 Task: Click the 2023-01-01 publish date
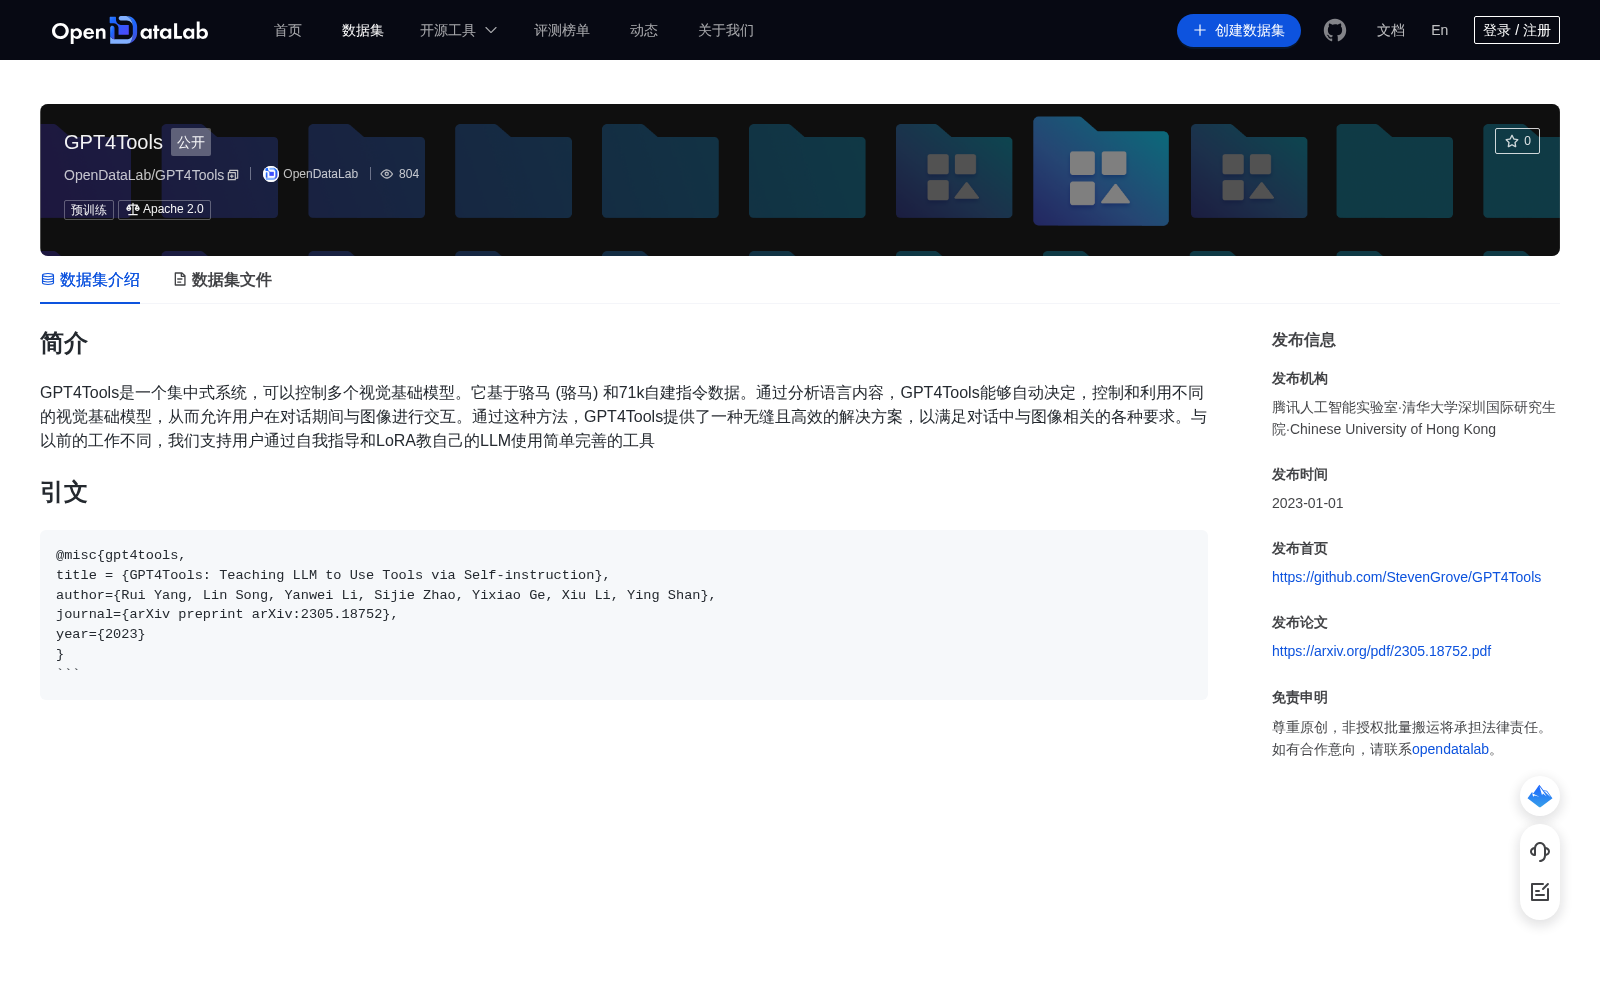[1308, 503]
